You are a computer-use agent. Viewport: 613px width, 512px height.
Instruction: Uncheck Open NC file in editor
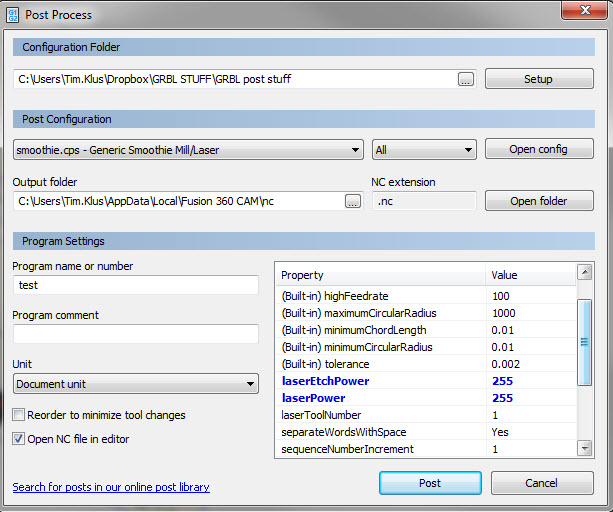click(19, 438)
